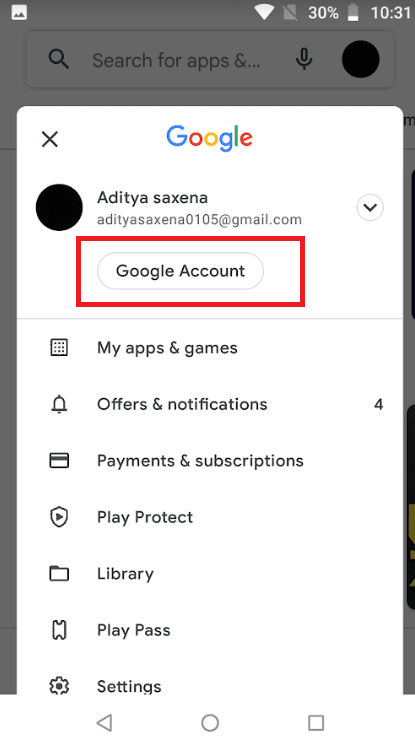Open the Google Account button
Image resolution: width=415 pixels, height=745 pixels.
[x=180, y=271]
